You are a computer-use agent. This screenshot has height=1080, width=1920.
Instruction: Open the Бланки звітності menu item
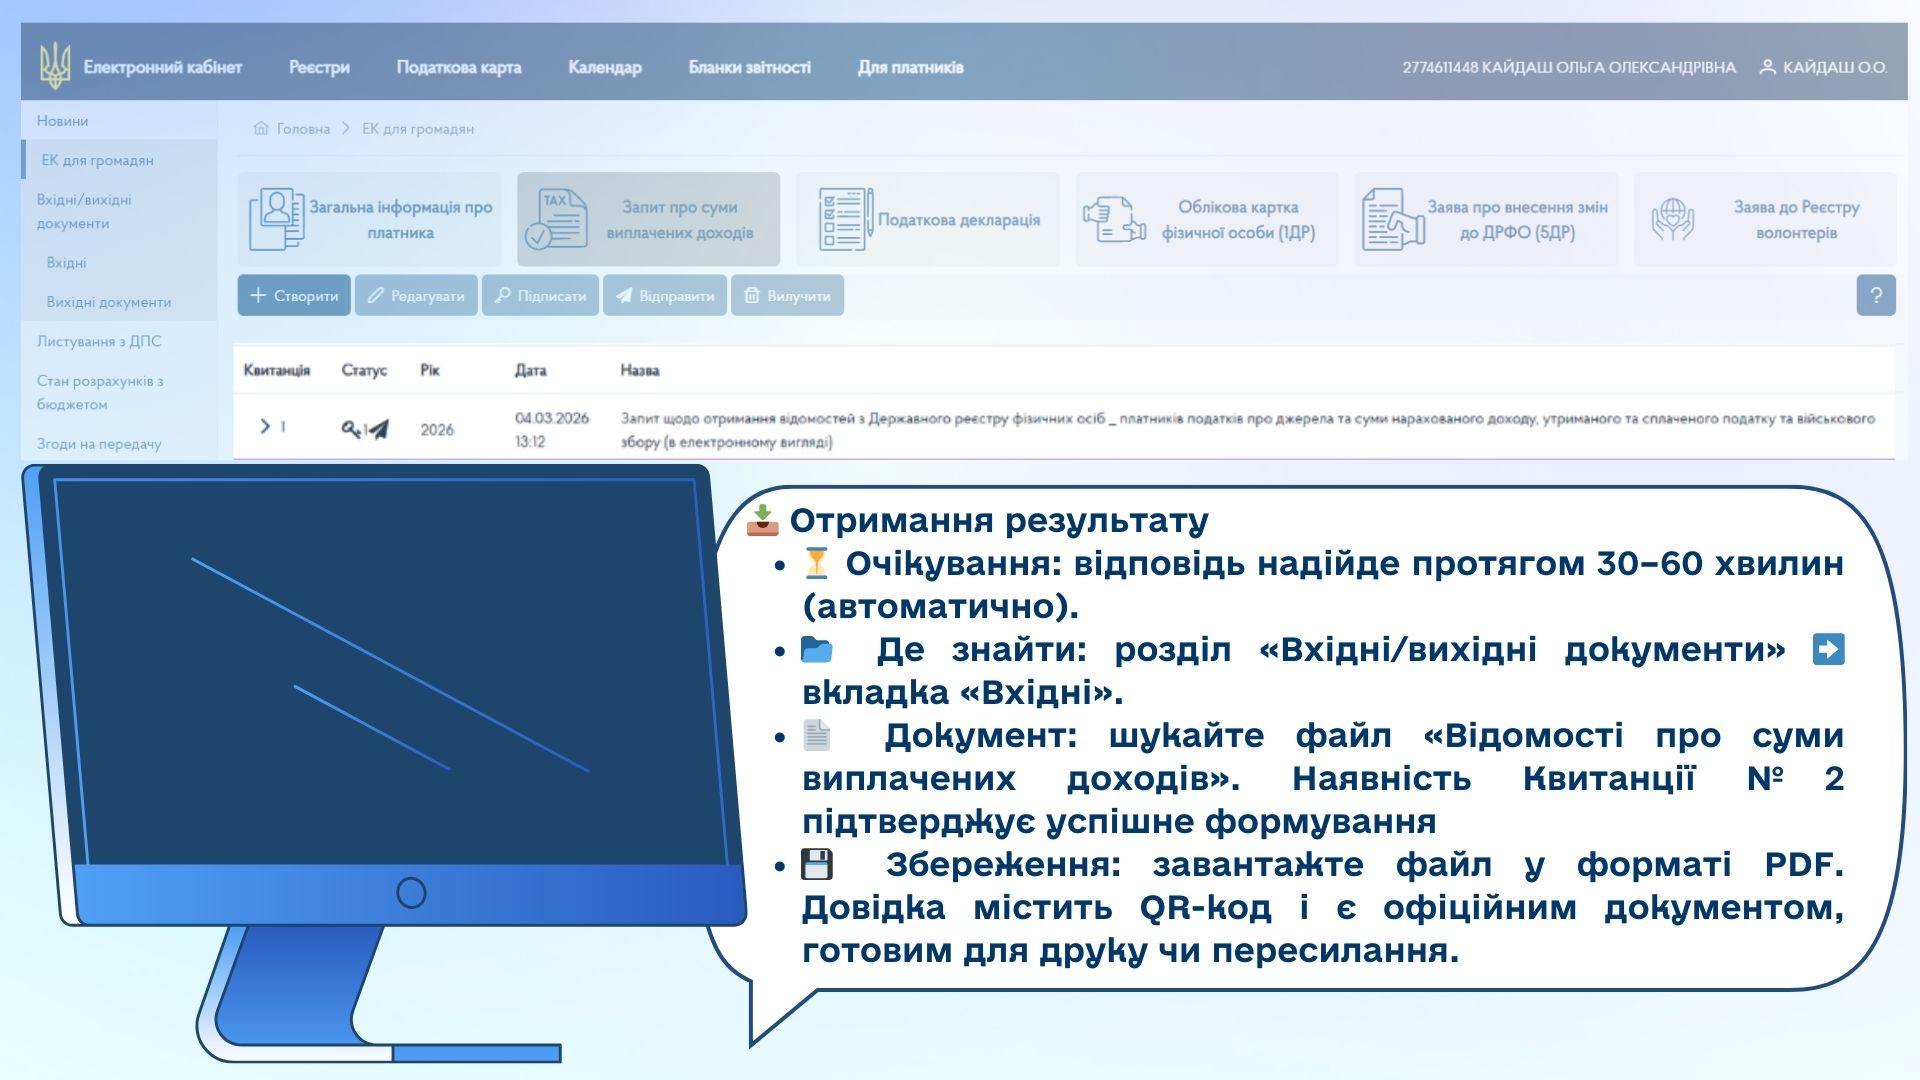click(749, 67)
